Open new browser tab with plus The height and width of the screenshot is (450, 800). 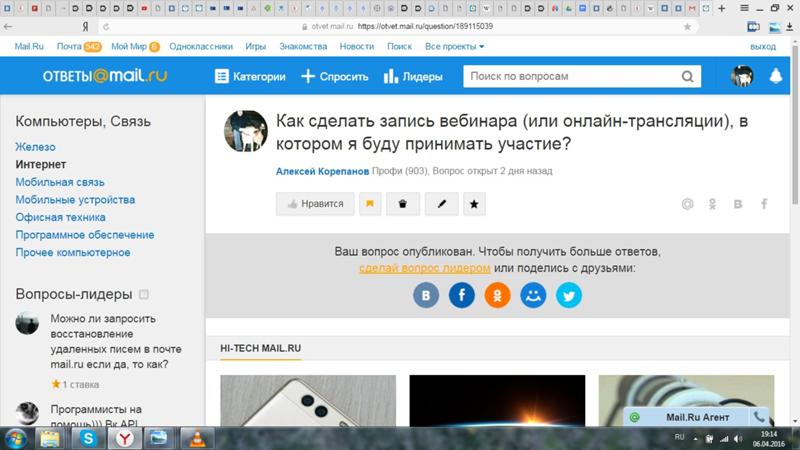point(721,8)
